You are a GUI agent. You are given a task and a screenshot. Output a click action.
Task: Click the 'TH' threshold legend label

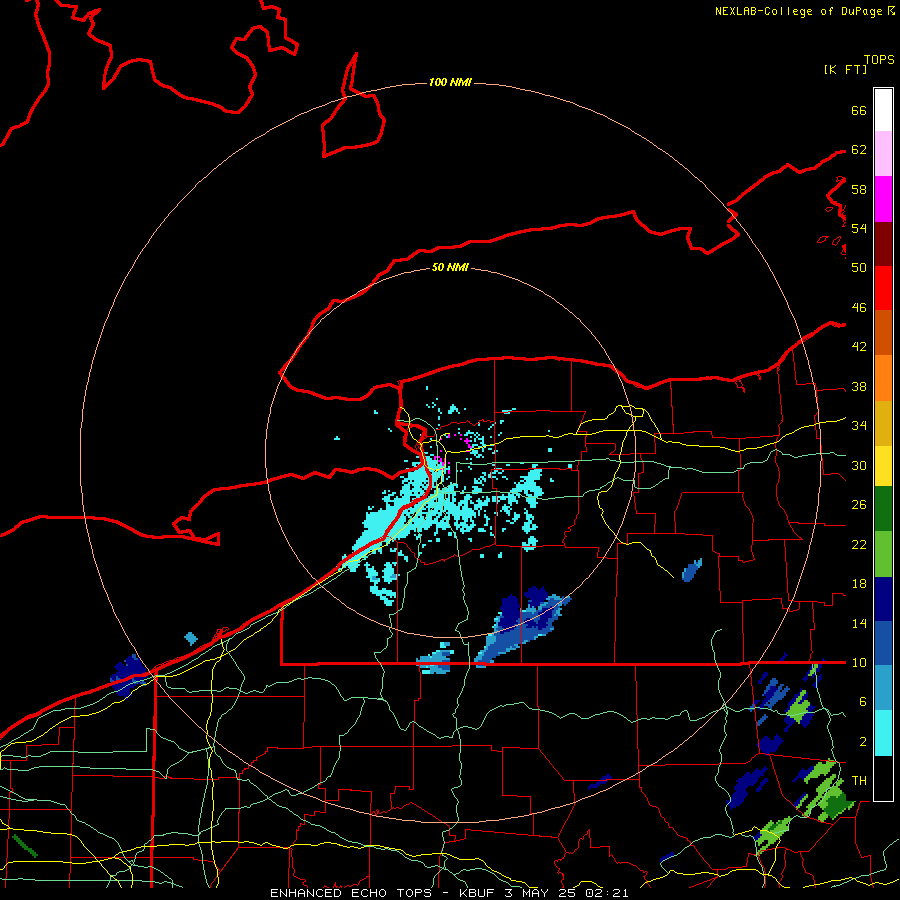click(859, 780)
